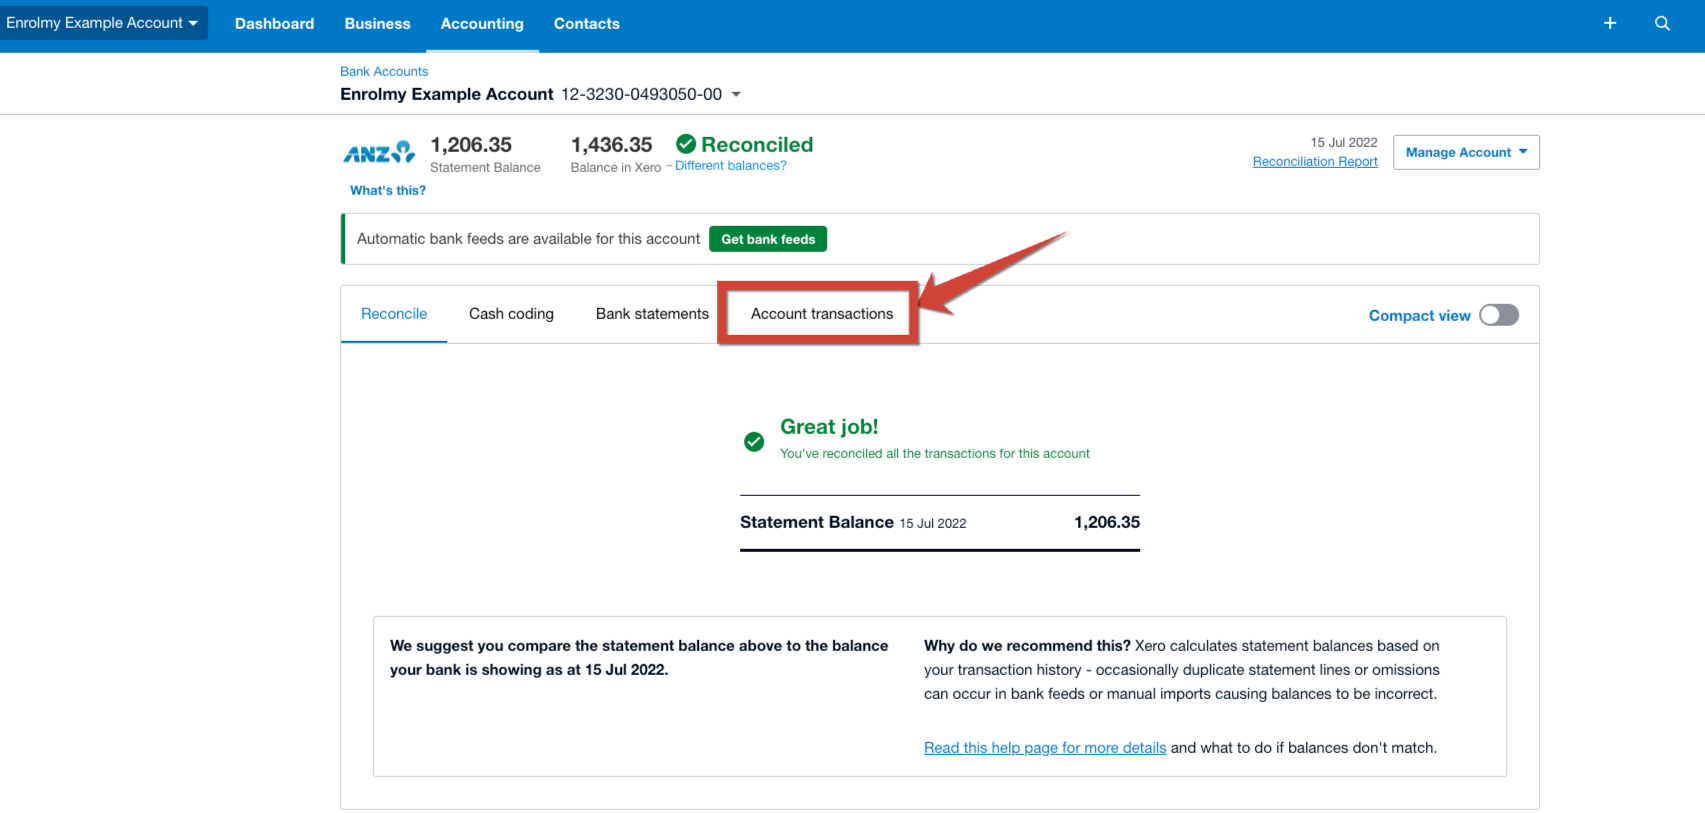
Task: Click the green checkmark beside Great job!
Action: pos(754,441)
